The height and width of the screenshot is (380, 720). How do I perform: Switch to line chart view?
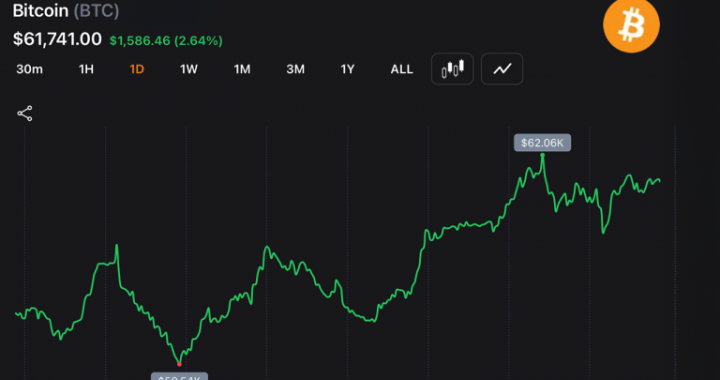pyautogui.click(x=502, y=69)
